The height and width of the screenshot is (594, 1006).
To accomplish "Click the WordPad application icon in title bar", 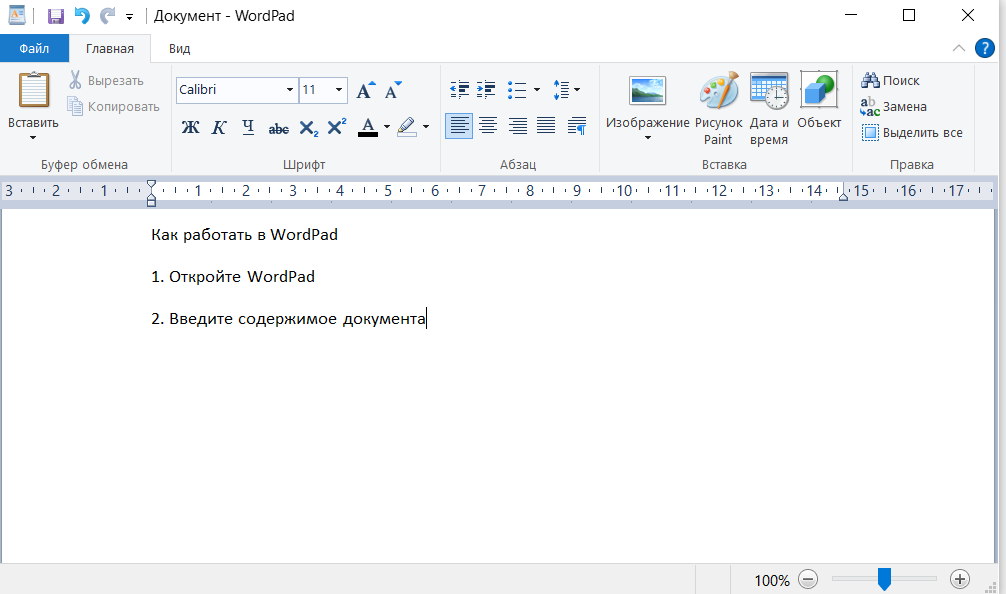I will point(17,15).
